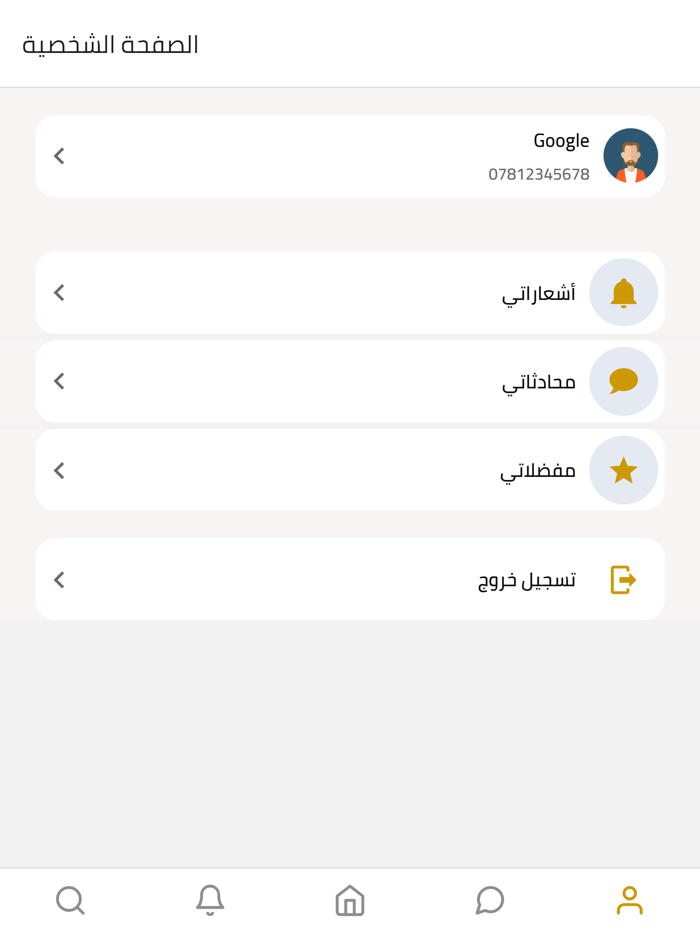The height and width of the screenshot is (934, 700).
Task: Click the logout door icon beside تسجيل خروج
Action: 622,578
